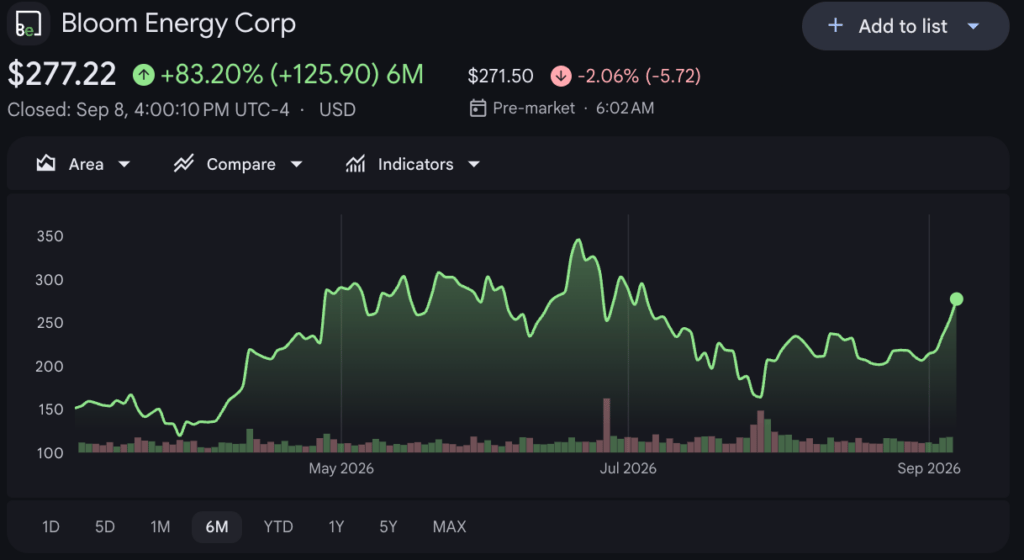Open the Add to list caret menu

[973, 27]
